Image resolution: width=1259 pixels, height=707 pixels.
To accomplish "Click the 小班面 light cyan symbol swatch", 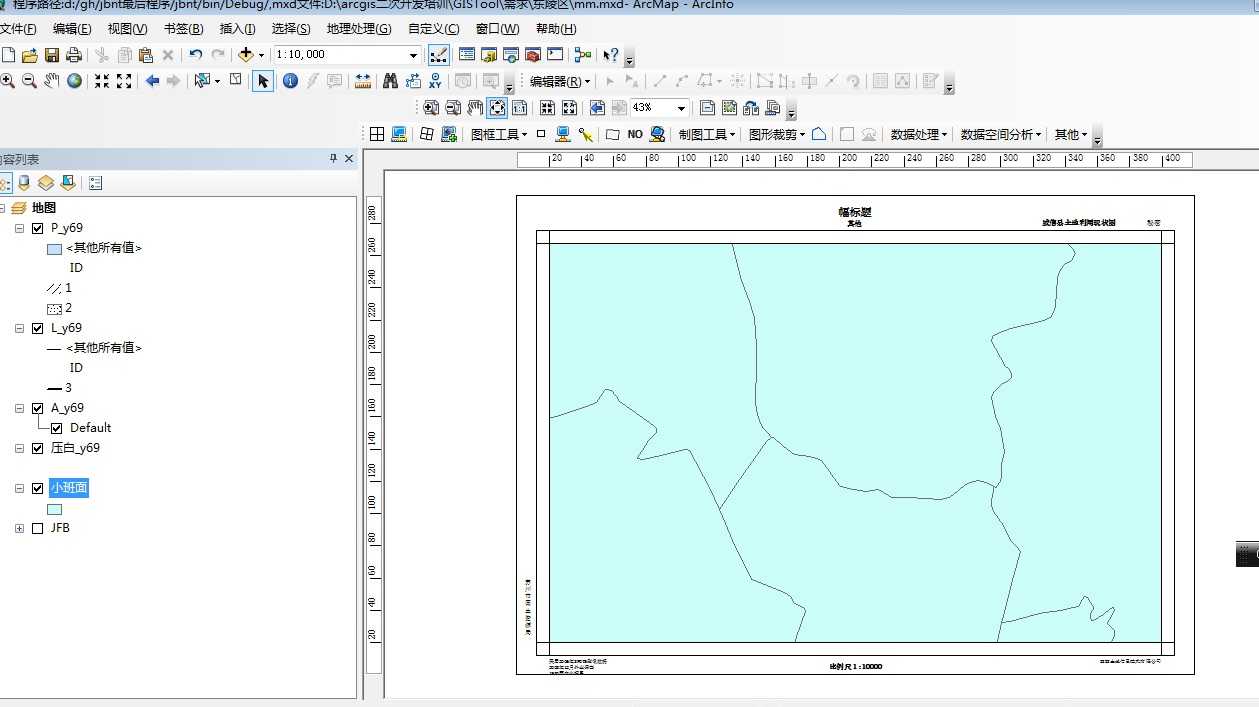I will [x=55, y=509].
